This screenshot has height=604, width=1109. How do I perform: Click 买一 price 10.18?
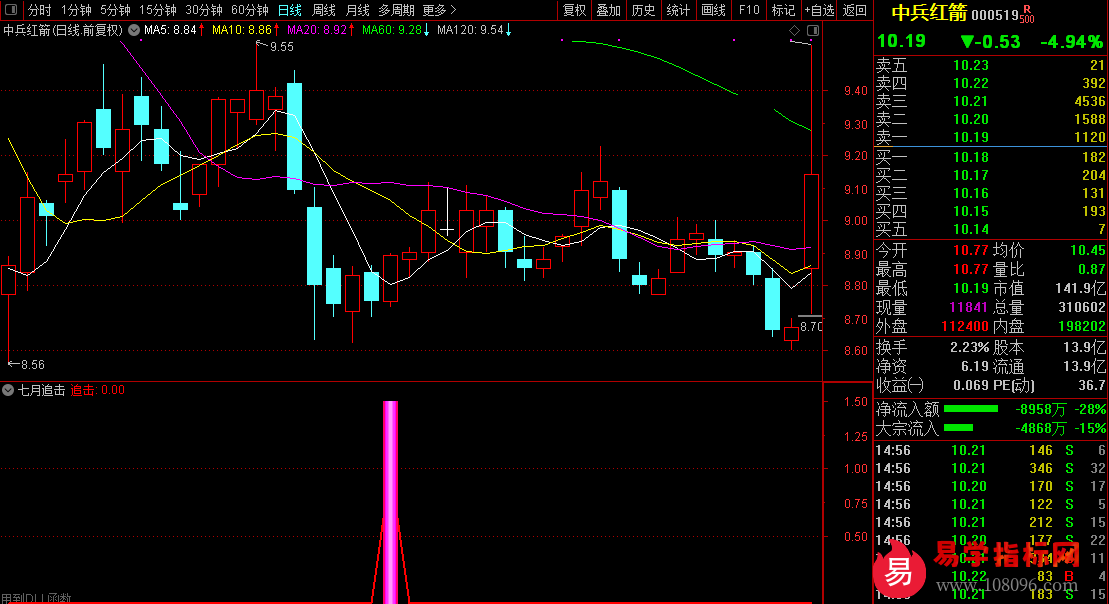click(970, 157)
